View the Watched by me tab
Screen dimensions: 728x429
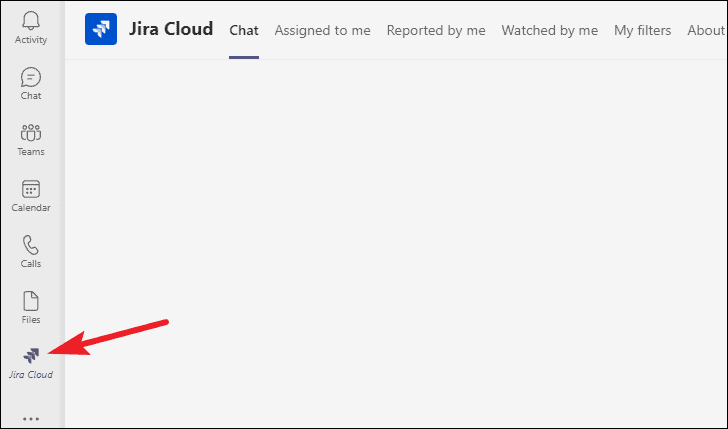pyautogui.click(x=550, y=31)
